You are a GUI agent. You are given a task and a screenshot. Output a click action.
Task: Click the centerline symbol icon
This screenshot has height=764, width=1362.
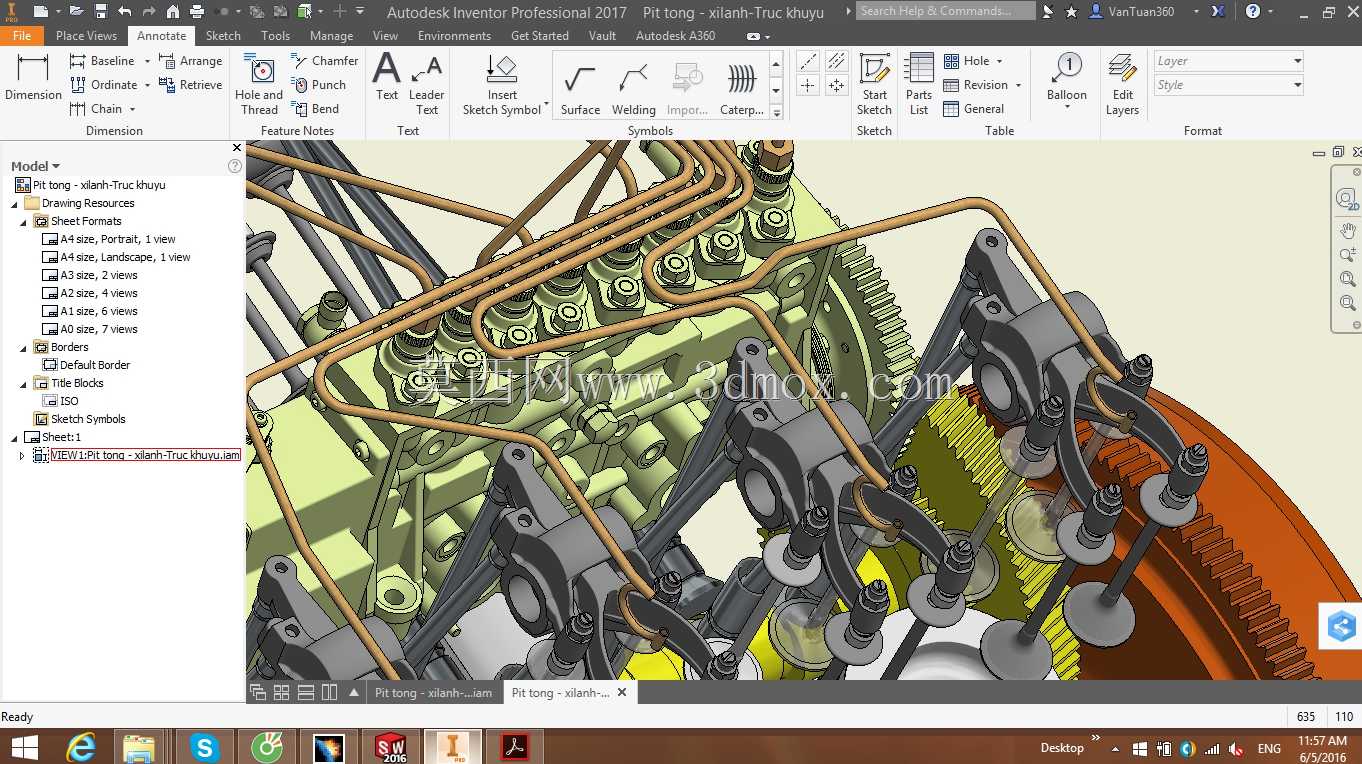[808, 61]
